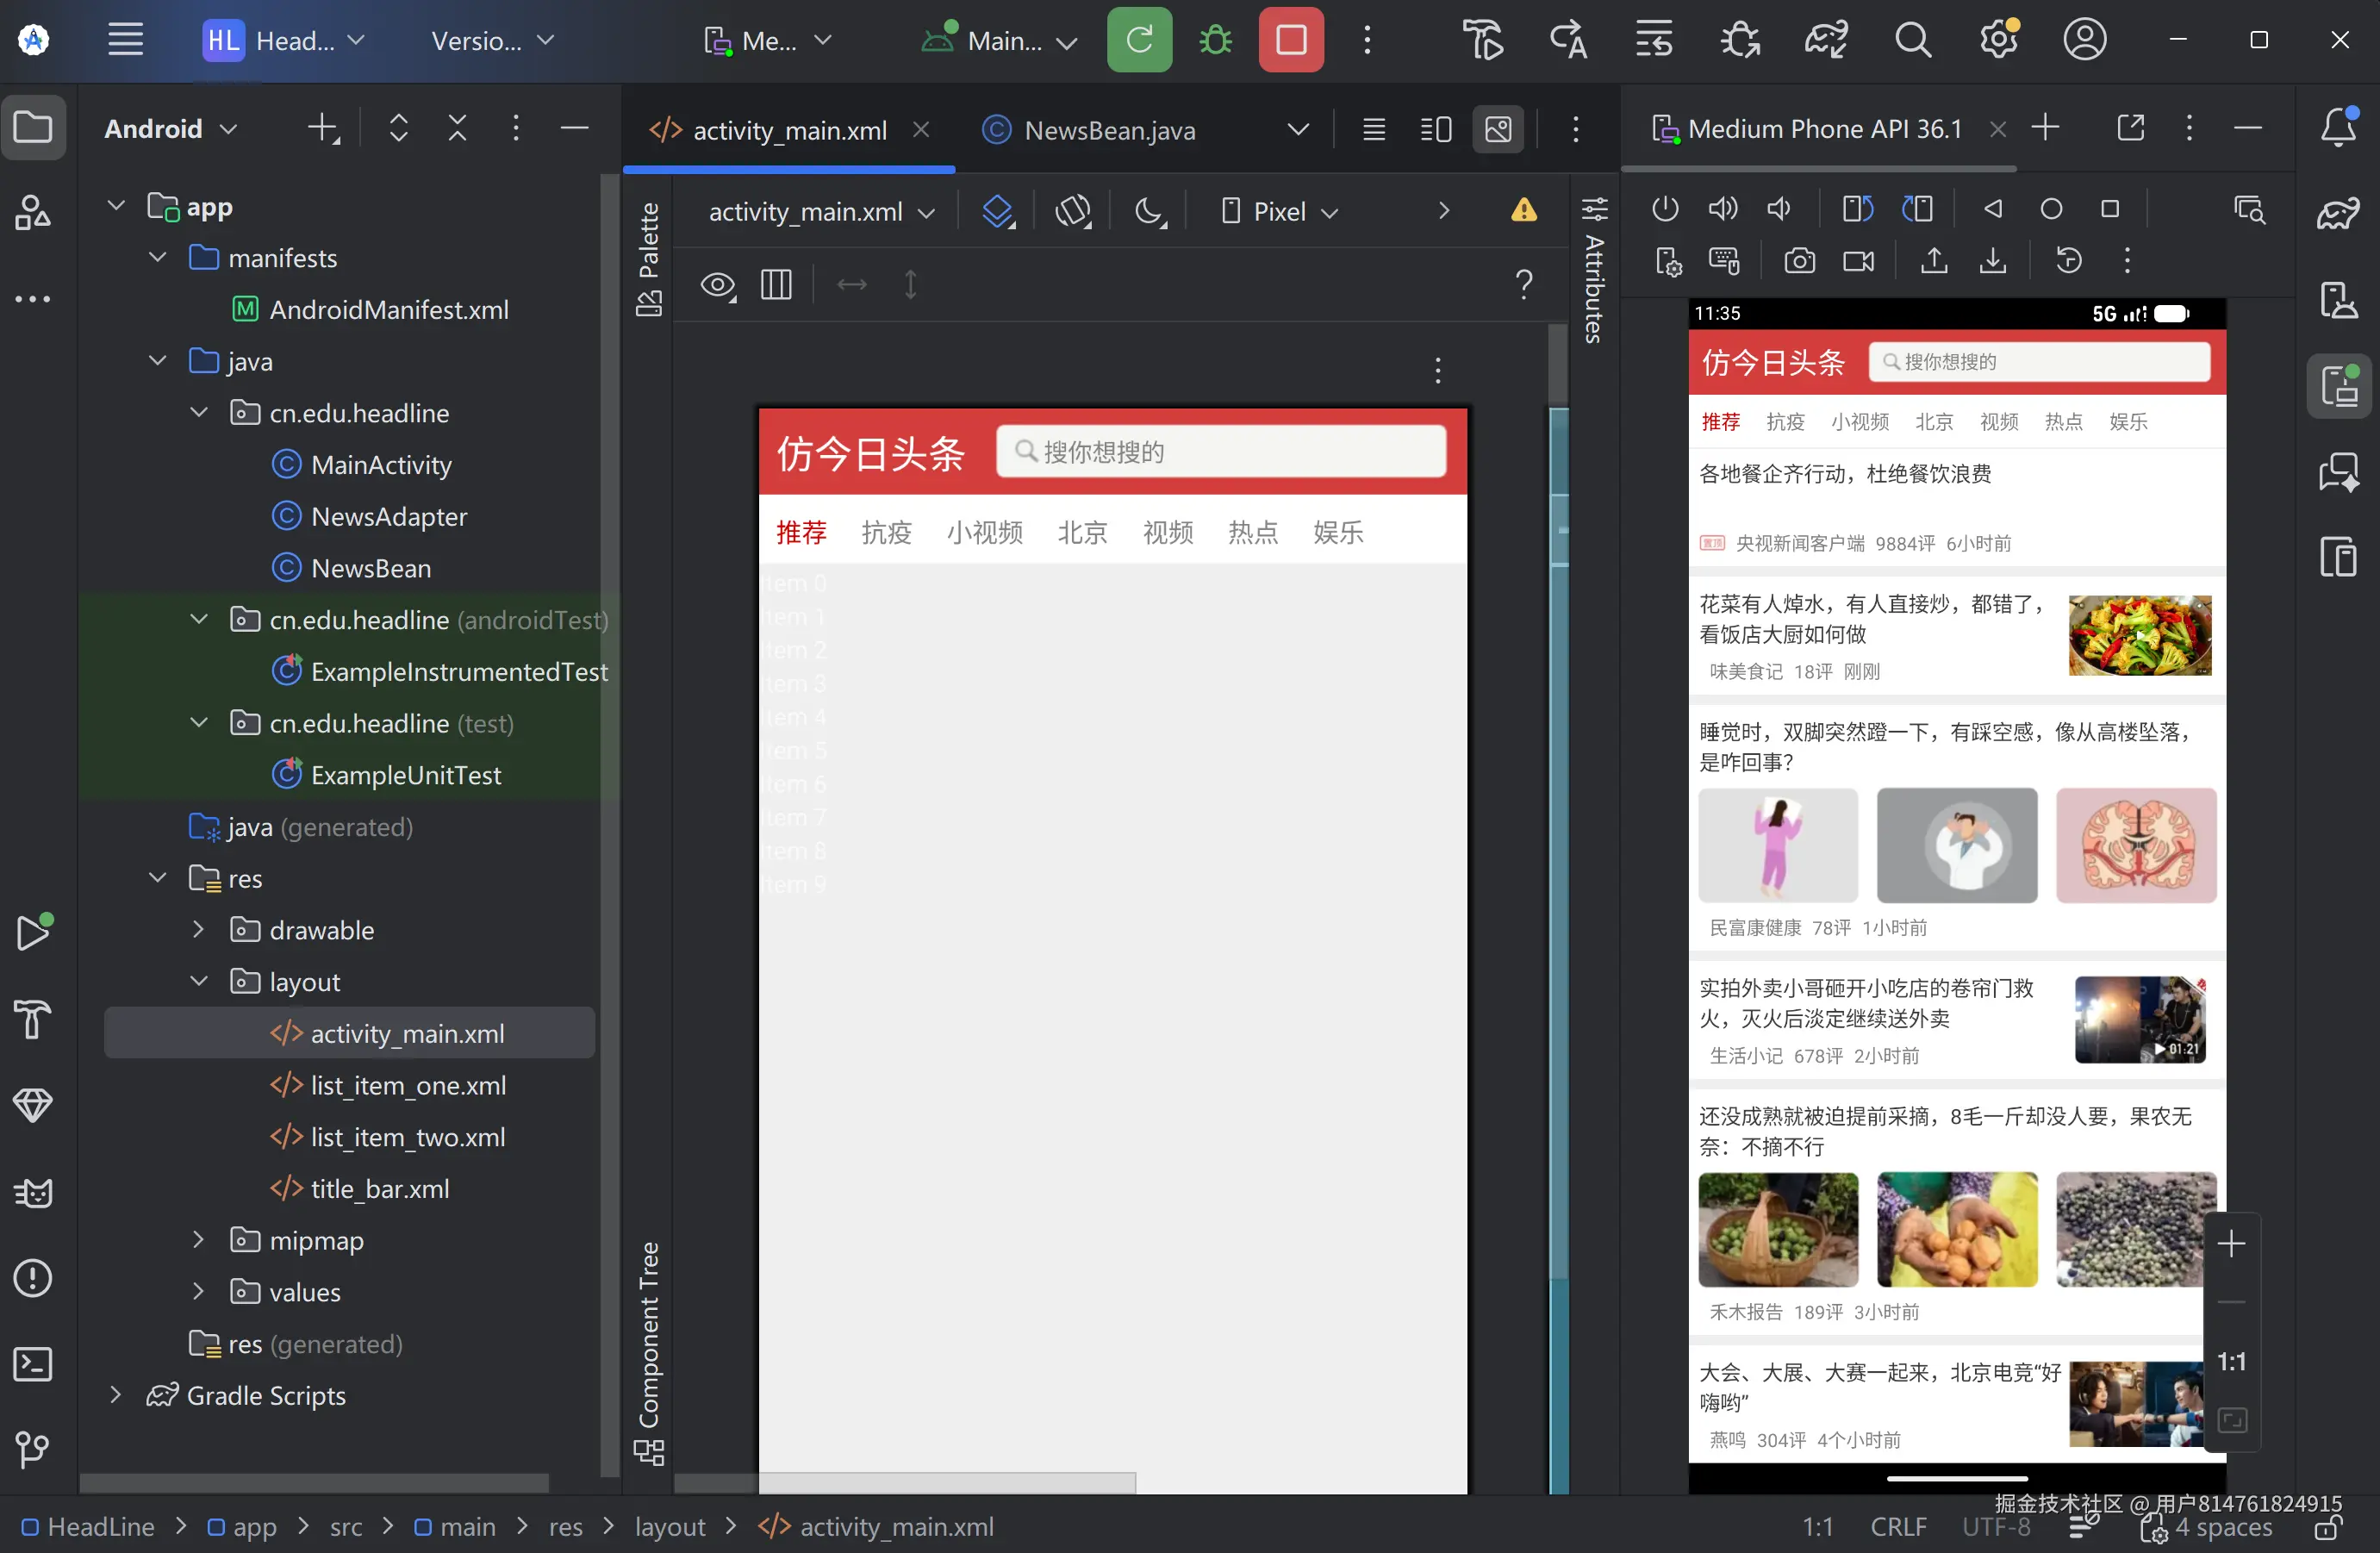Open Resource Manager from the left sidebar
This screenshot has height=1553, width=2380.
[x=33, y=212]
